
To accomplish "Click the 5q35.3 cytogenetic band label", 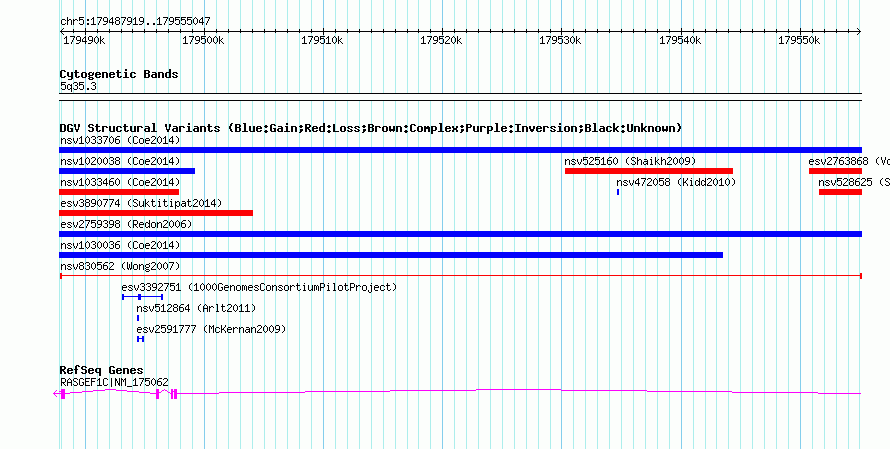I will 78,86.
